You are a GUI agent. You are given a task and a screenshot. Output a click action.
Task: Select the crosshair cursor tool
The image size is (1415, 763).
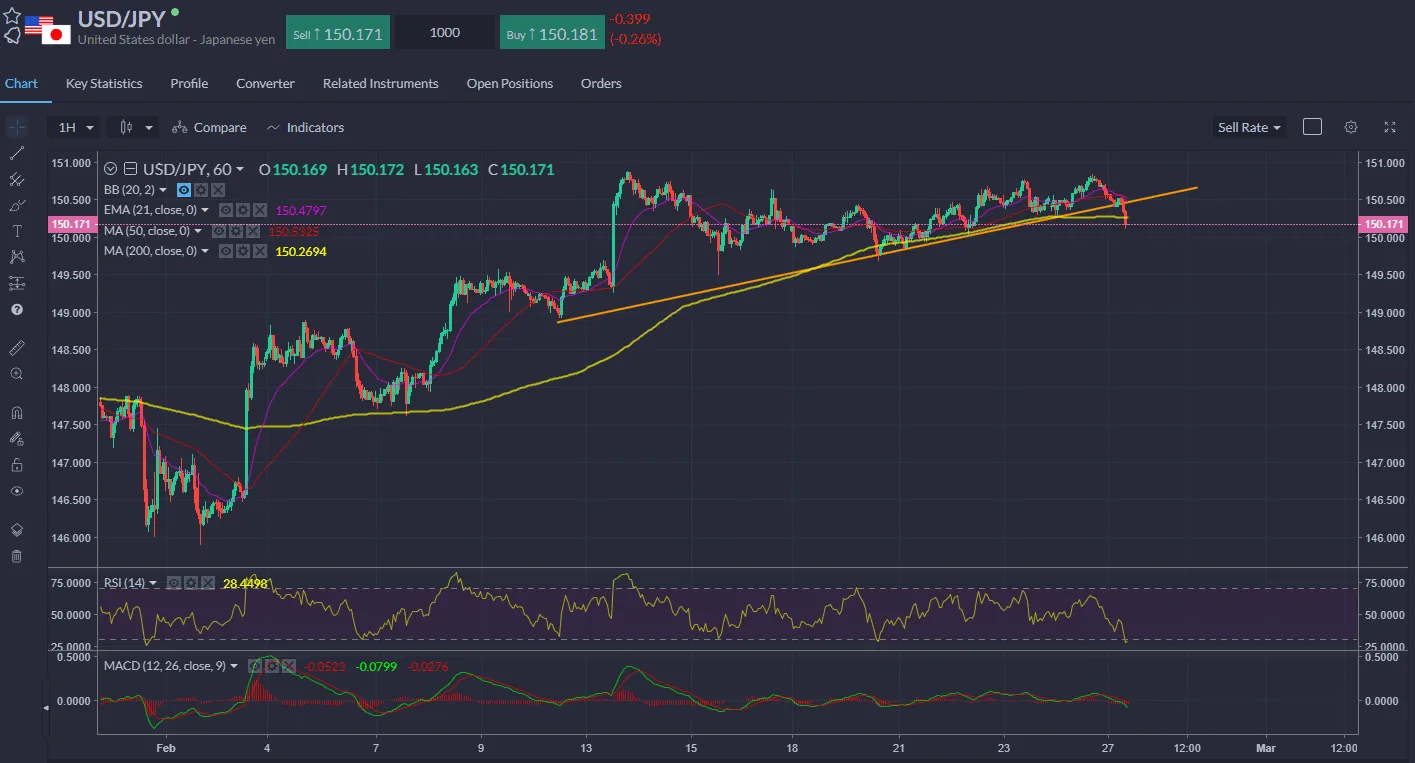pyautogui.click(x=16, y=128)
